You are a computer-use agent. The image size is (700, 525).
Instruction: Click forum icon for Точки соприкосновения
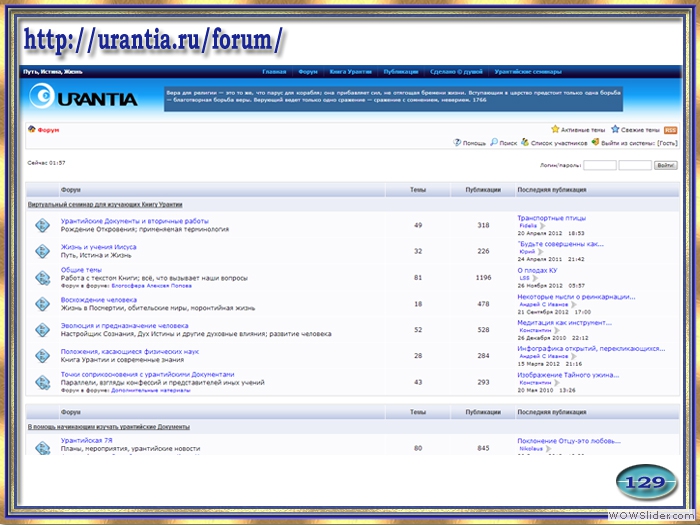42,382
